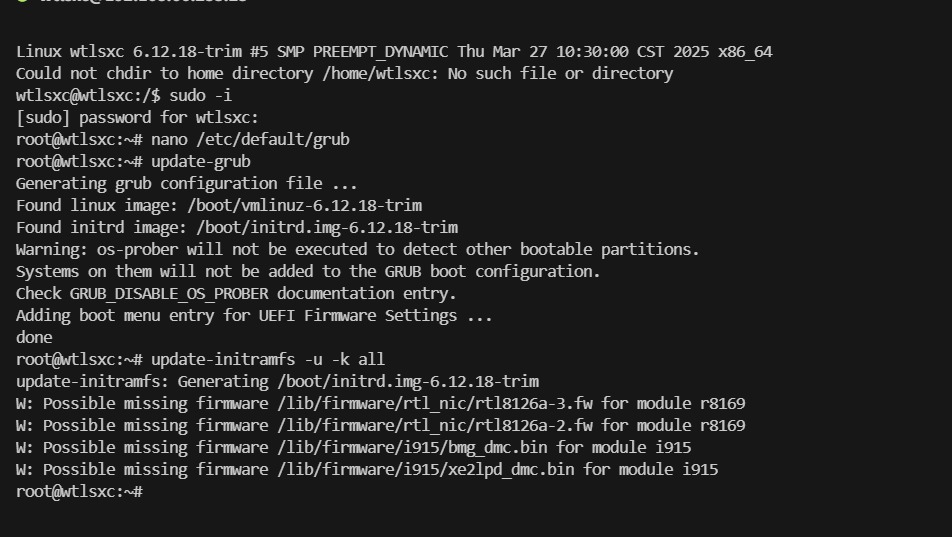This screenshot has height=537, width=952.
Task: Click the path /boot/vmlinuz-6.12.18-trim
Action: (x=305, y=205)
